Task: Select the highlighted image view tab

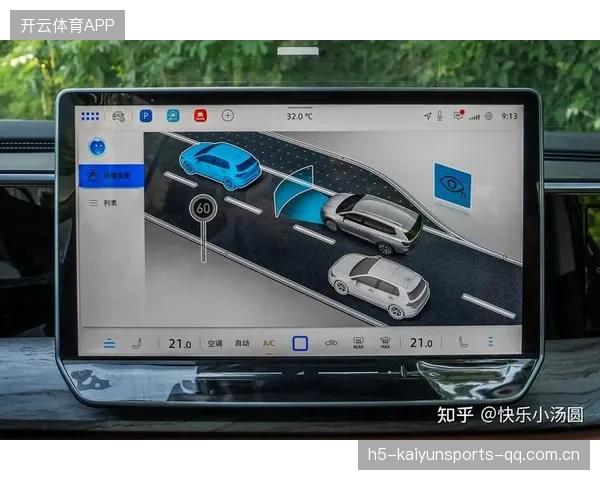Action: 111,176
